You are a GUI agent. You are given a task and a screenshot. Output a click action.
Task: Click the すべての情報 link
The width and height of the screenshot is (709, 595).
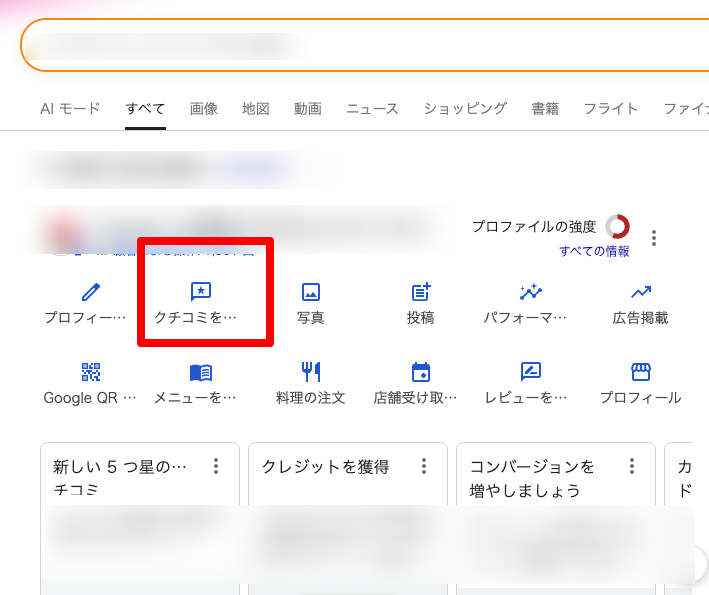click(x=594, y=251)
